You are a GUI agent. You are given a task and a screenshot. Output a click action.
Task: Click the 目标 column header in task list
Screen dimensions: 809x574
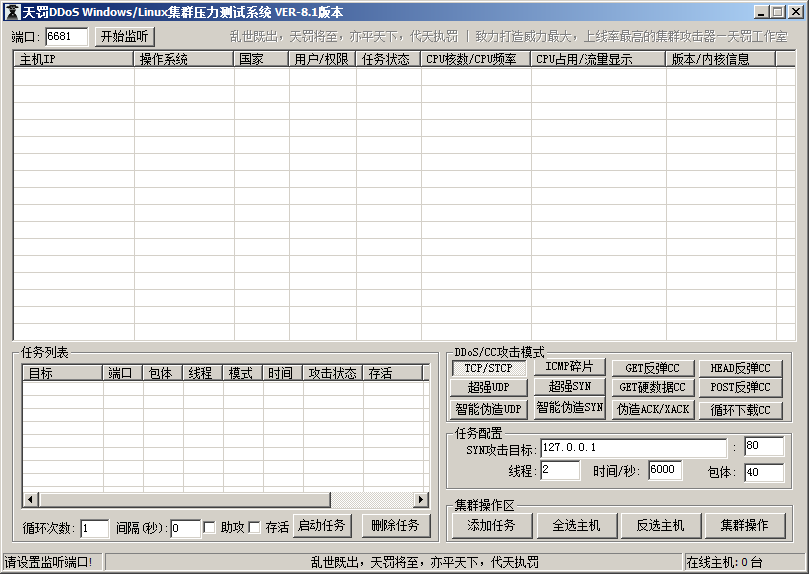point(62,373)
